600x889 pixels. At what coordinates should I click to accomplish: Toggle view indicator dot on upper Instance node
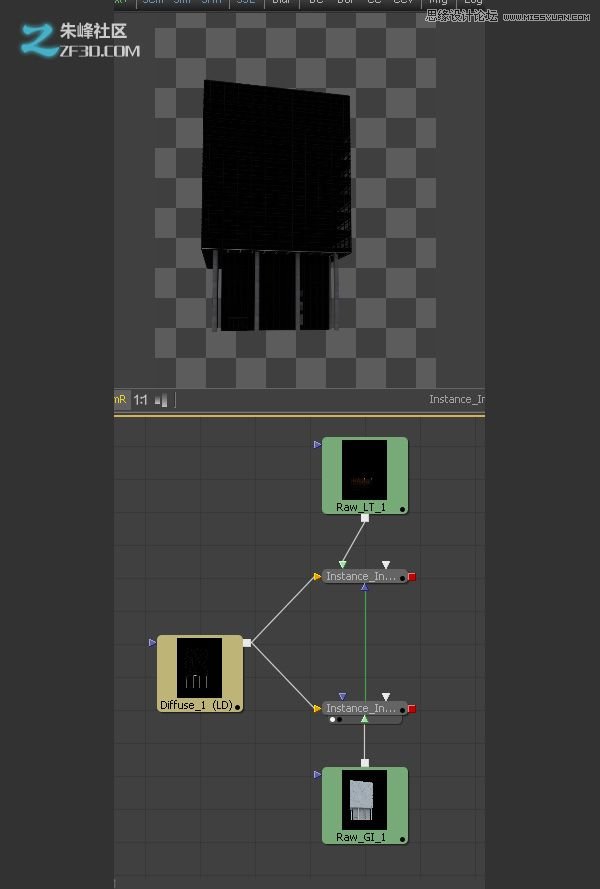tap(402, 578)
